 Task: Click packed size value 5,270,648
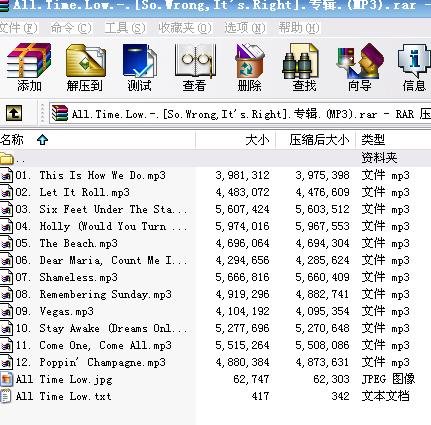pos(322,328)
